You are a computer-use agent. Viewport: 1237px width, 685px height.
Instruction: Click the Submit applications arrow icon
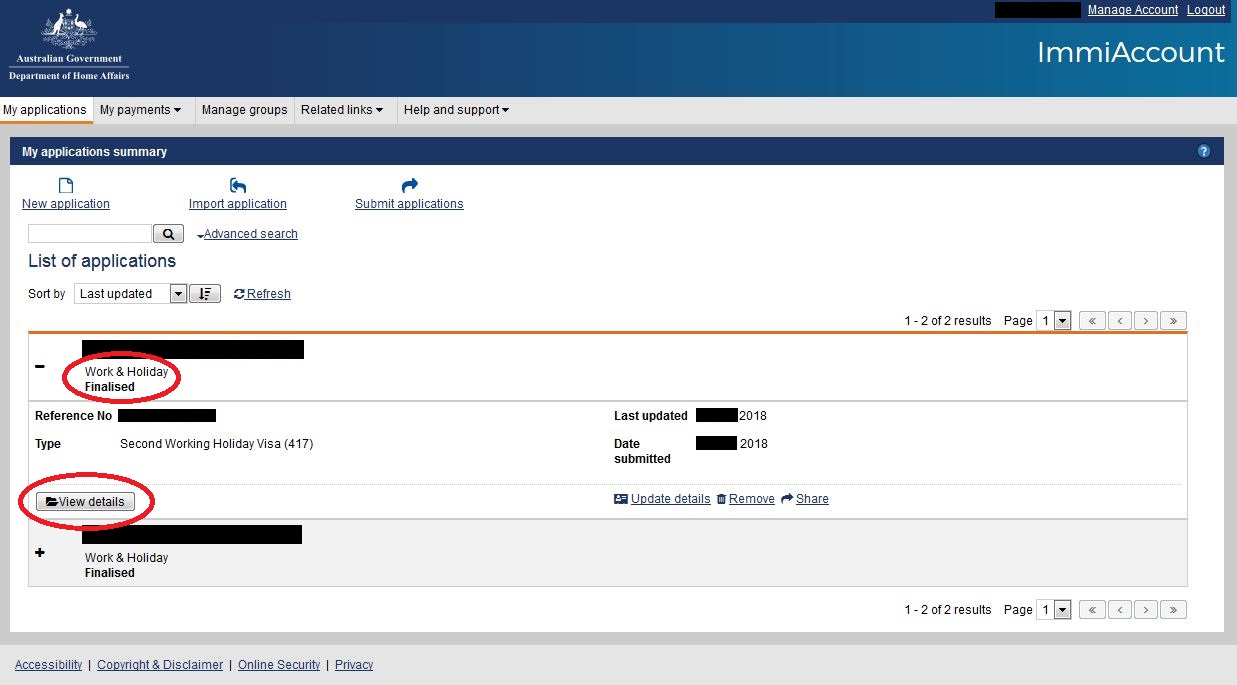[x=409, y=185]
